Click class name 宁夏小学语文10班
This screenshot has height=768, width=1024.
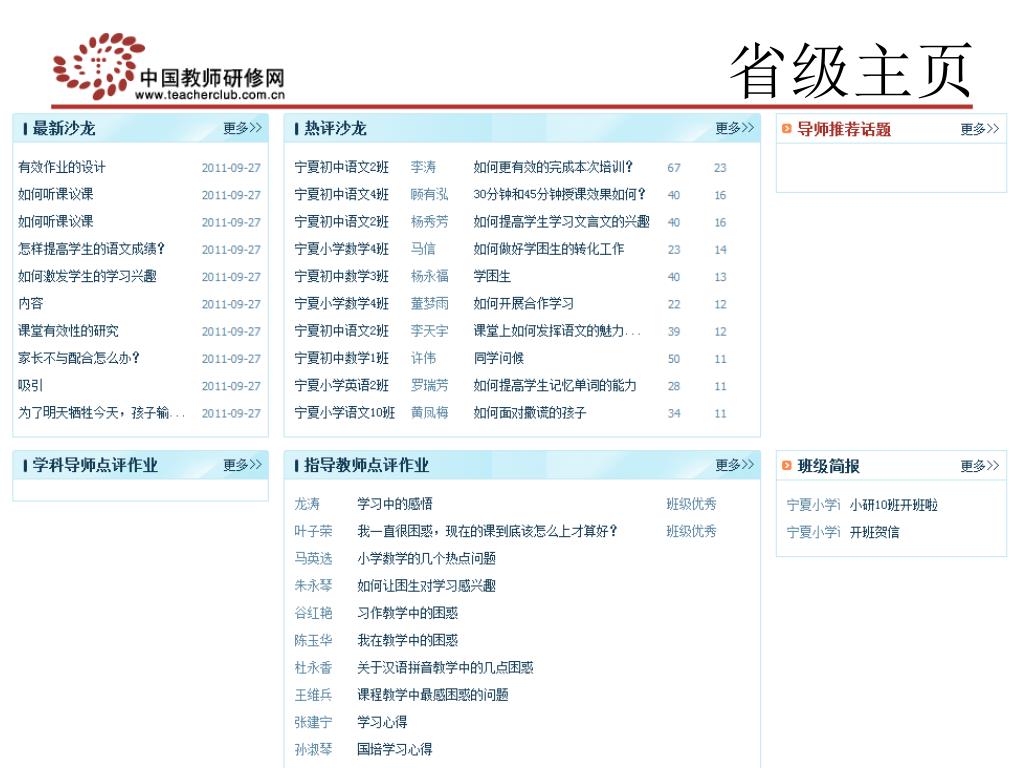click(345, 413)
